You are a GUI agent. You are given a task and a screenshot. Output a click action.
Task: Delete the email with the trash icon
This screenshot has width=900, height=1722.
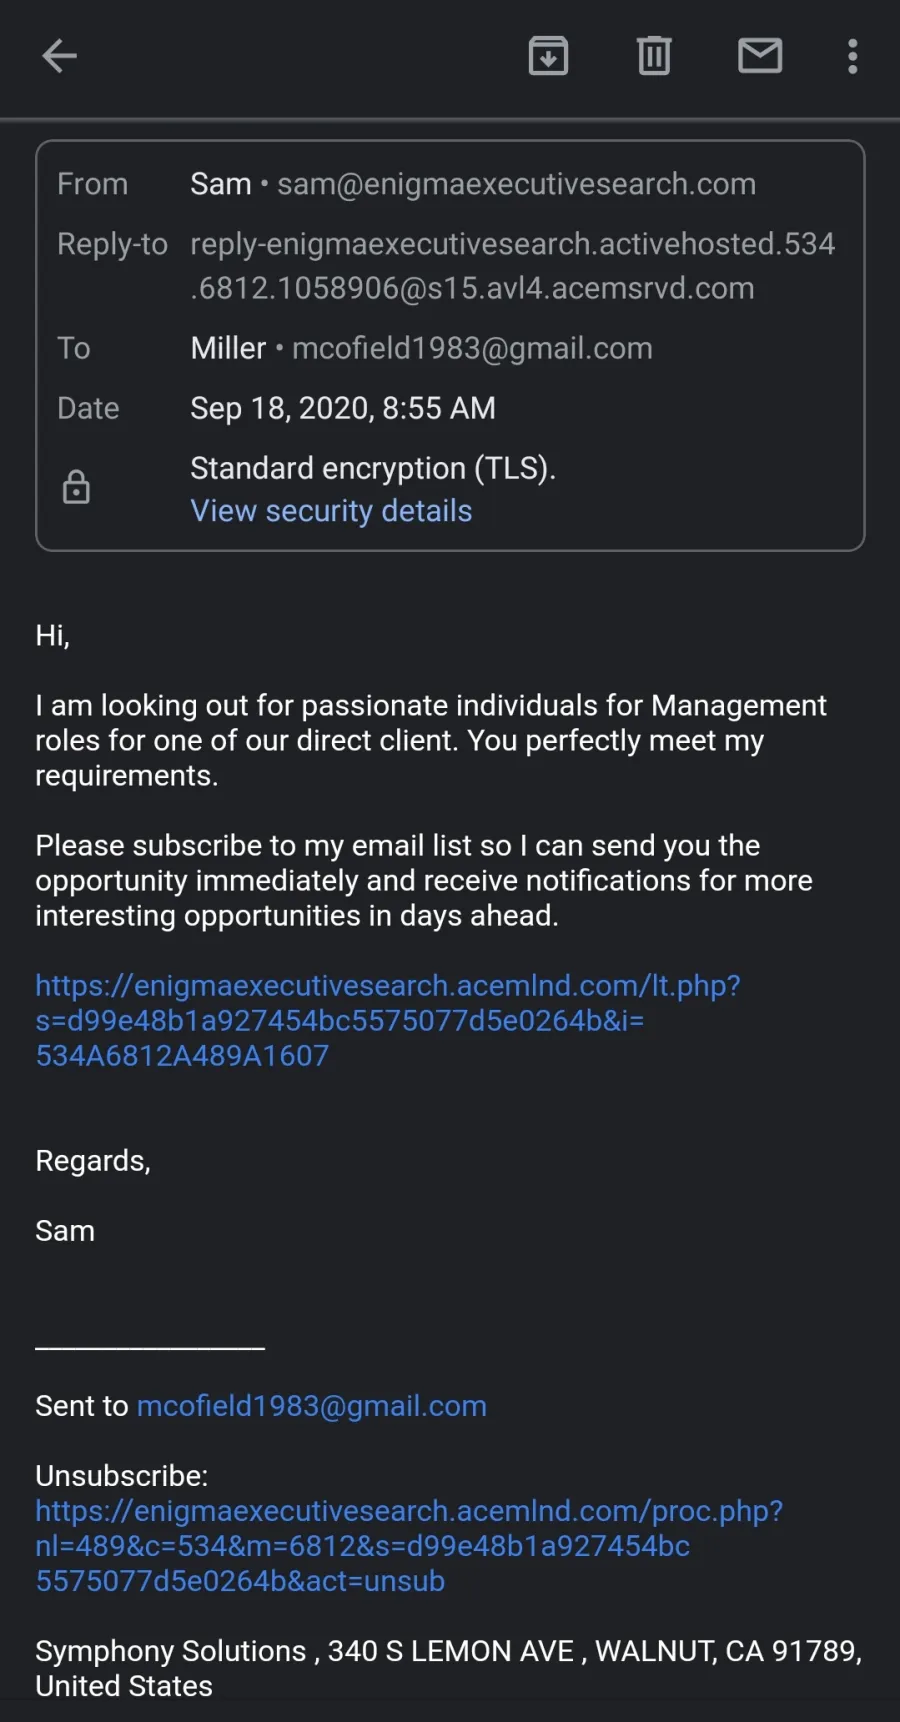pos(654,56)
